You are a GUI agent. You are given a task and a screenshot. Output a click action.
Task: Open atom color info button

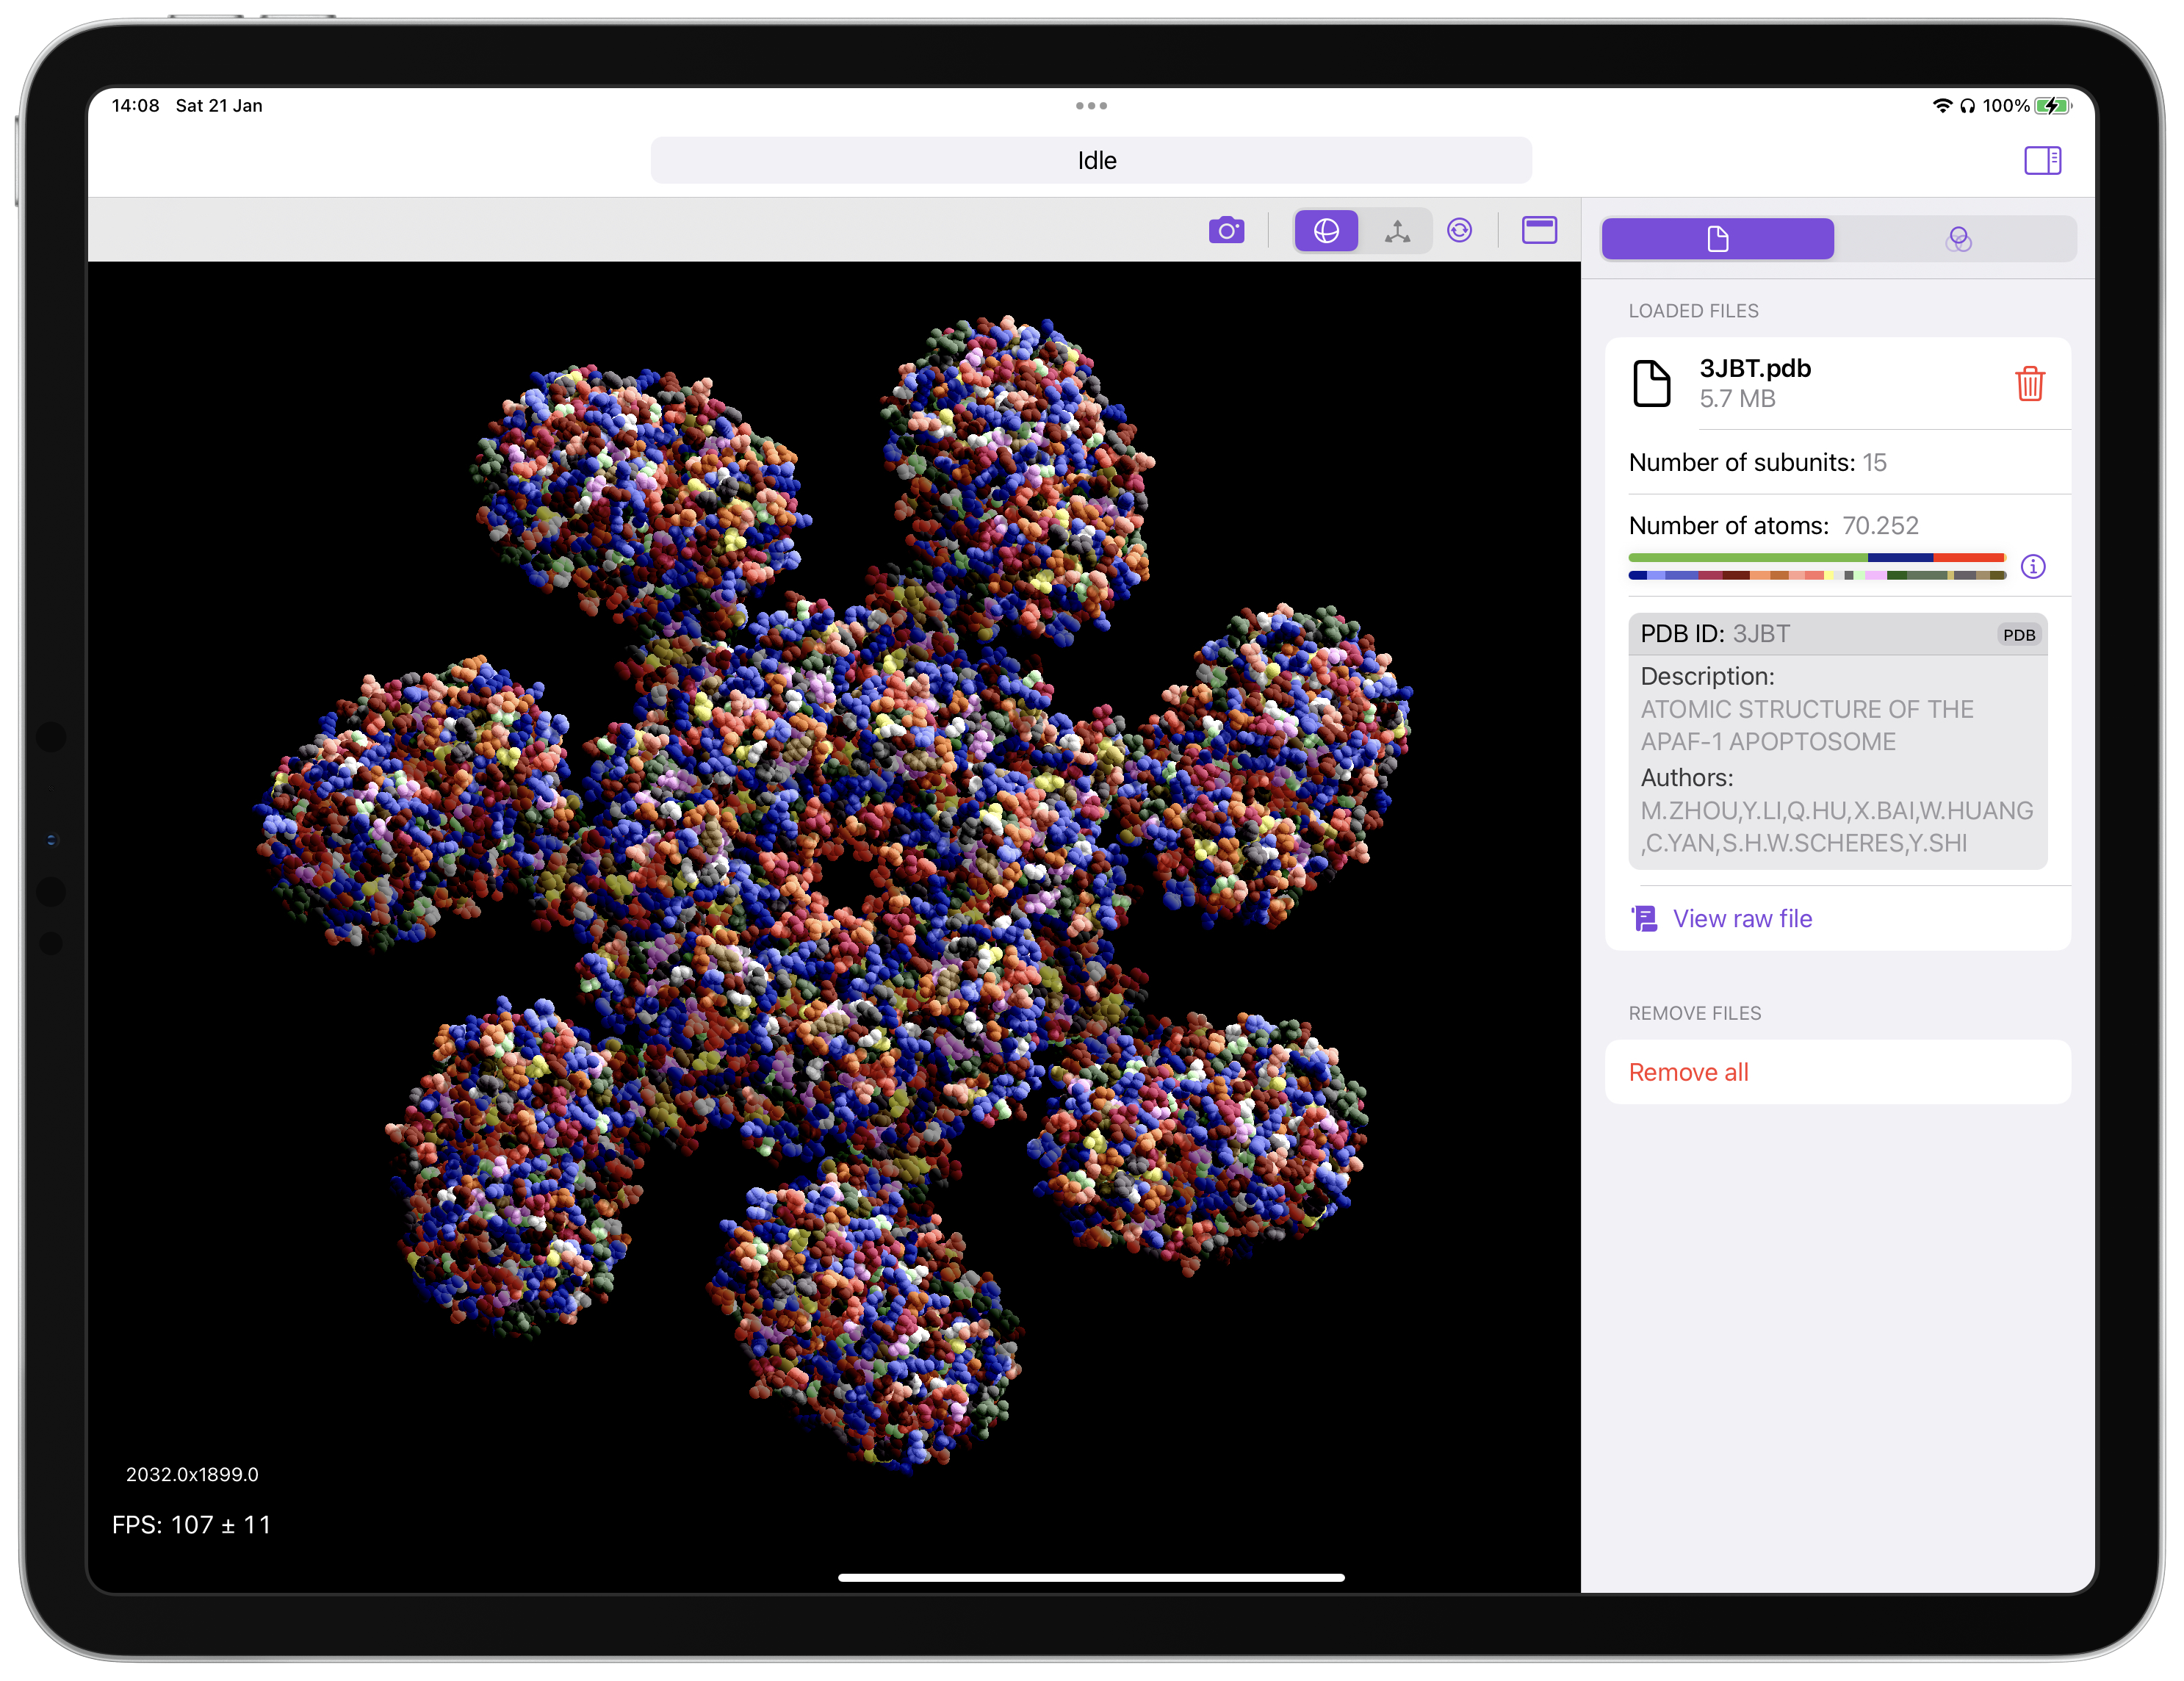click(2033, 567)
